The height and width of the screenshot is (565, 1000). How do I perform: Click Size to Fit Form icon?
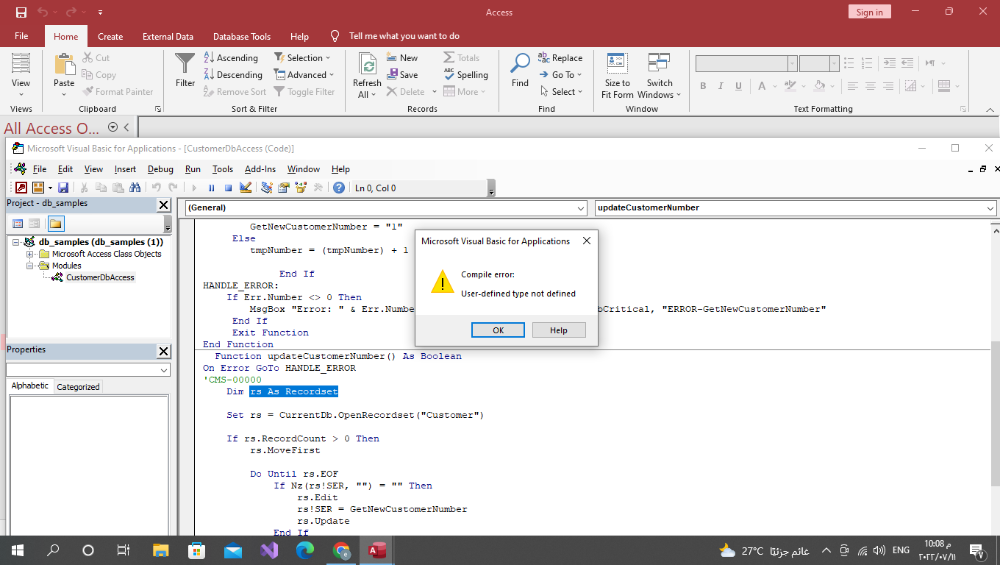pos(617,76)
